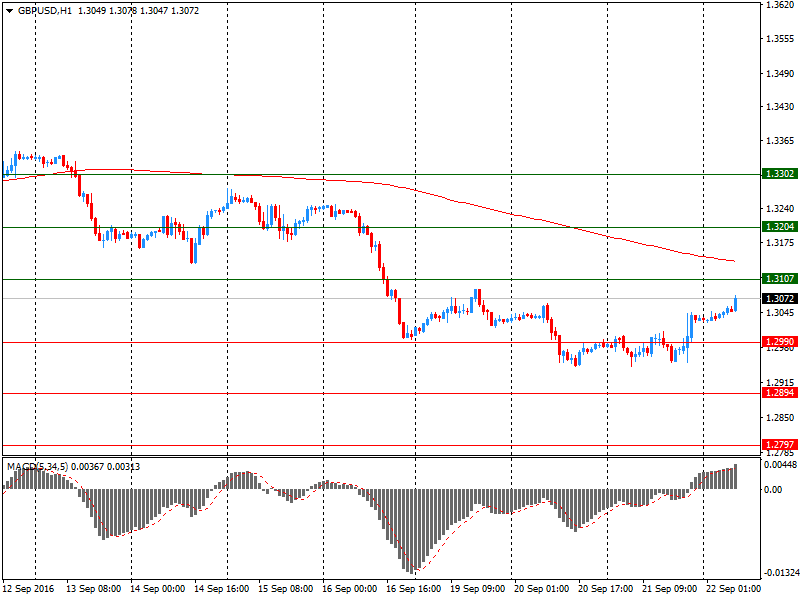Click the 15 Sep 08:00 time label
Viewport: 800px width, 600px height.
coord(286,589)
